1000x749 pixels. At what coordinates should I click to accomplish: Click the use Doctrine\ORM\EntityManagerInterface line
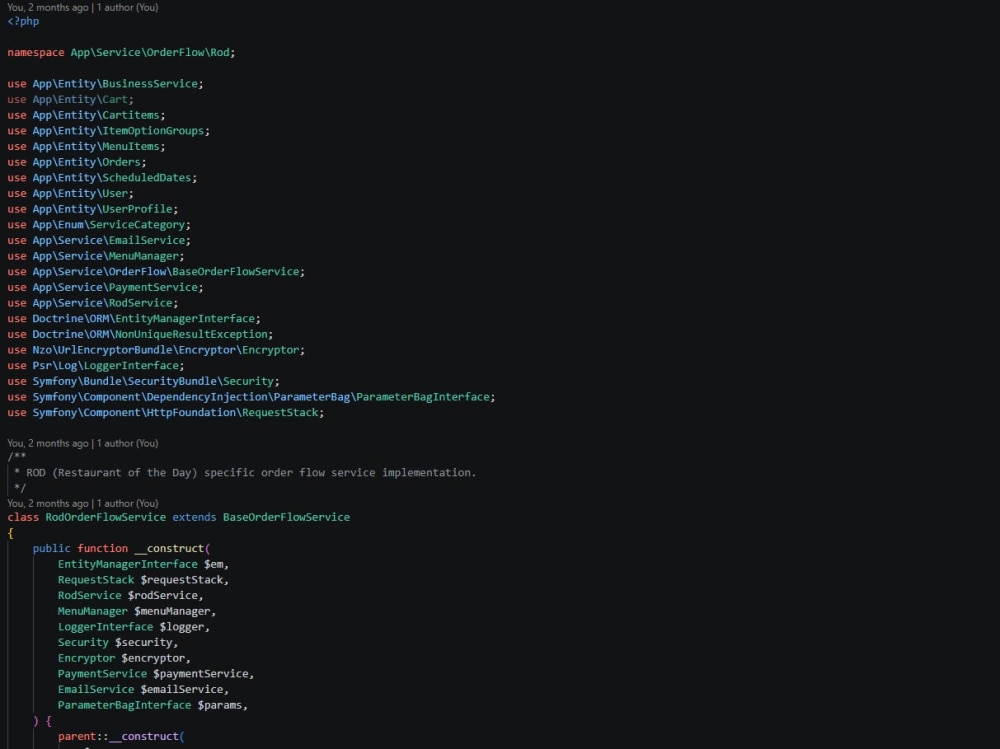[x=134, y=318]
